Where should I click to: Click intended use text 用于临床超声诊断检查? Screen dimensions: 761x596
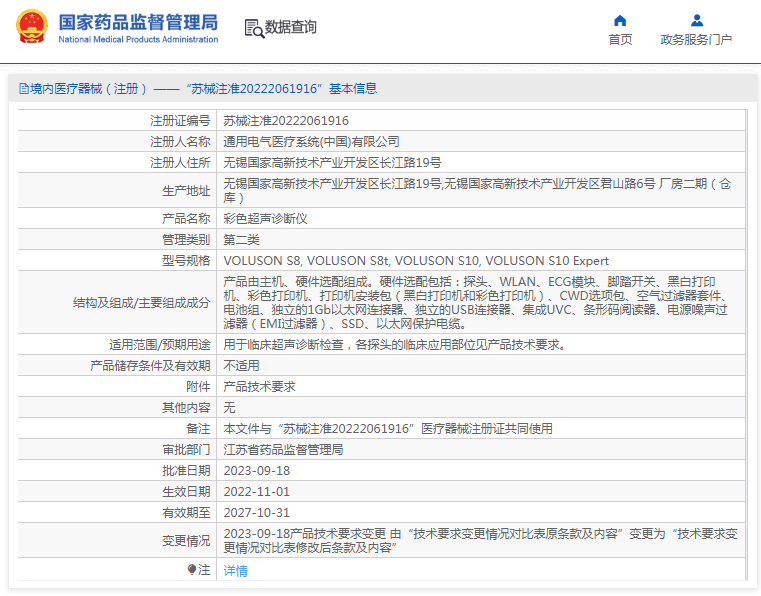tap(395, 345)
